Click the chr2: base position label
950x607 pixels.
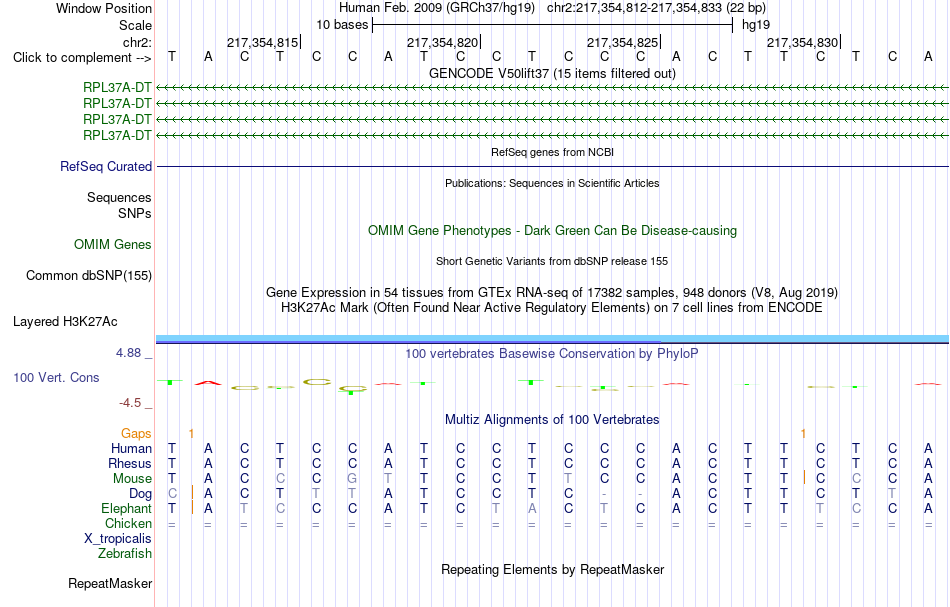[138, 42]
